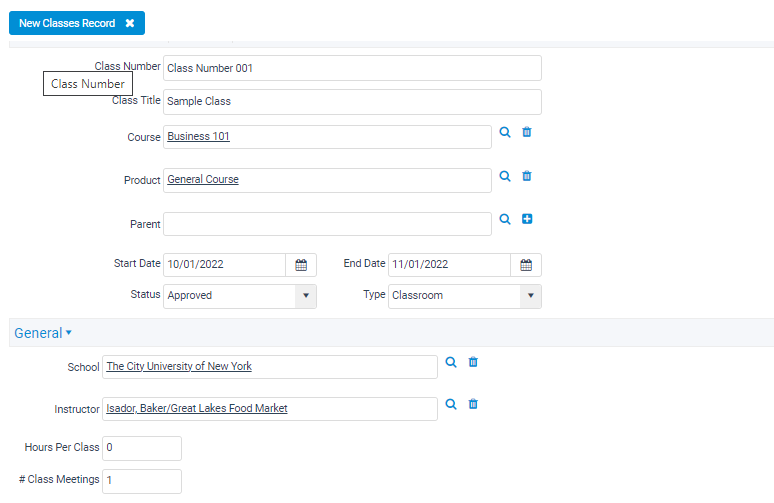774x503 pixels.
Task: Add new Parent record with plus icon
Action: [x=527, y=219]
